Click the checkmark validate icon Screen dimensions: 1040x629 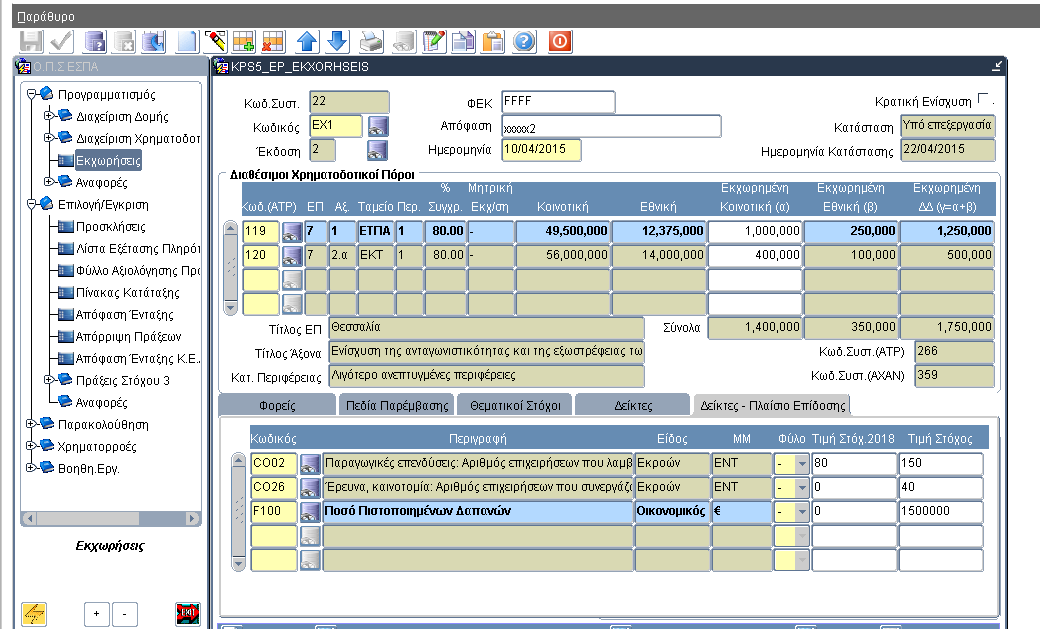pyautogui.click(x=62, y=41)
